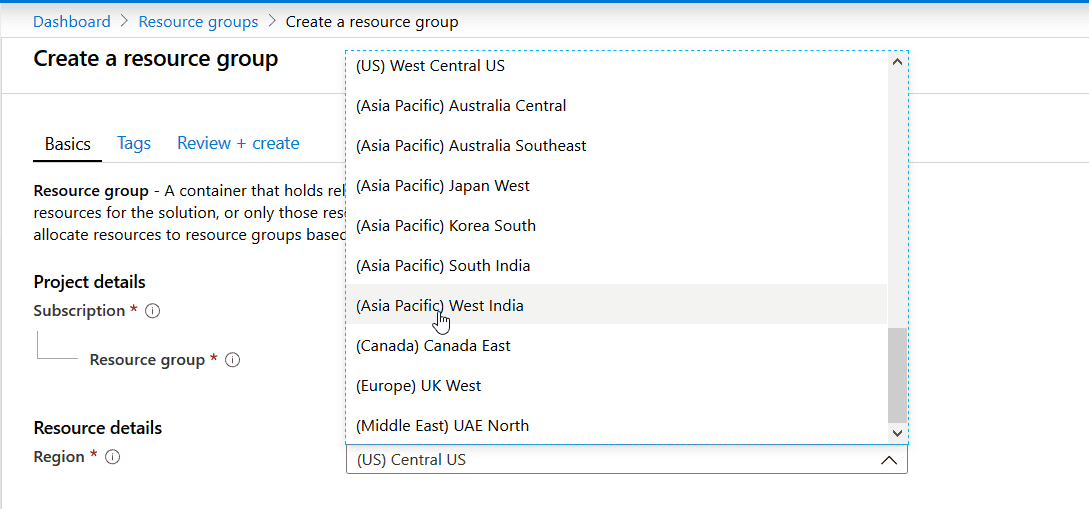
Task: Click the Region dropdown chevron arrow
Action: [888, 460]
